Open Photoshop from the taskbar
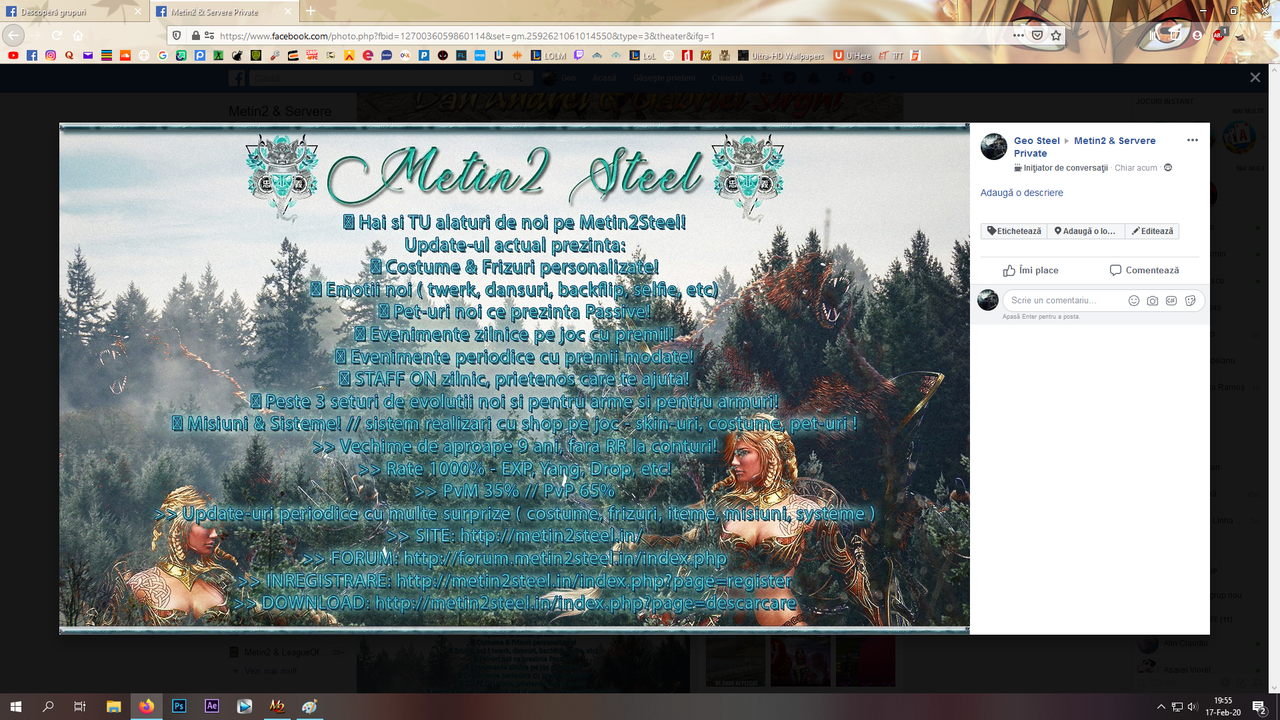This screenshot has width=1280, height=720. tap(180, 706)
